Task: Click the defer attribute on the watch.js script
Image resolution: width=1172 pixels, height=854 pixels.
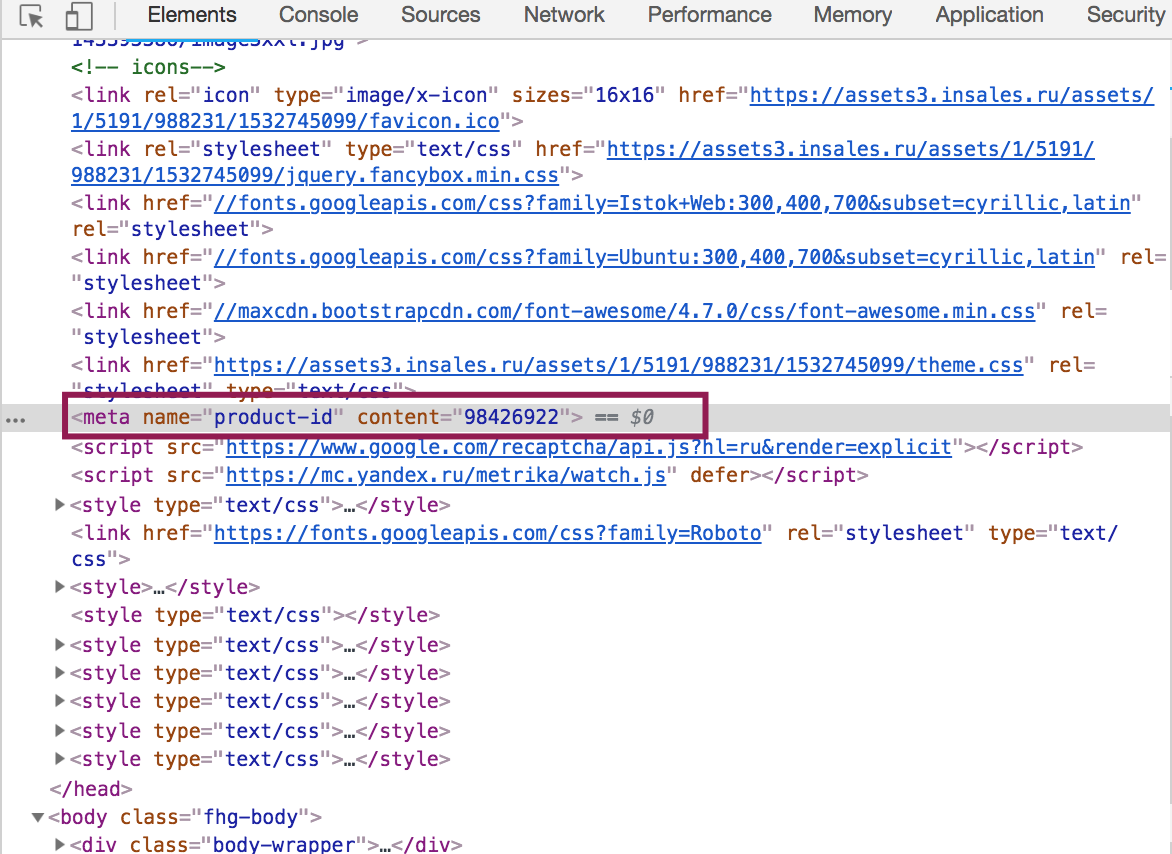Action: 719,475
